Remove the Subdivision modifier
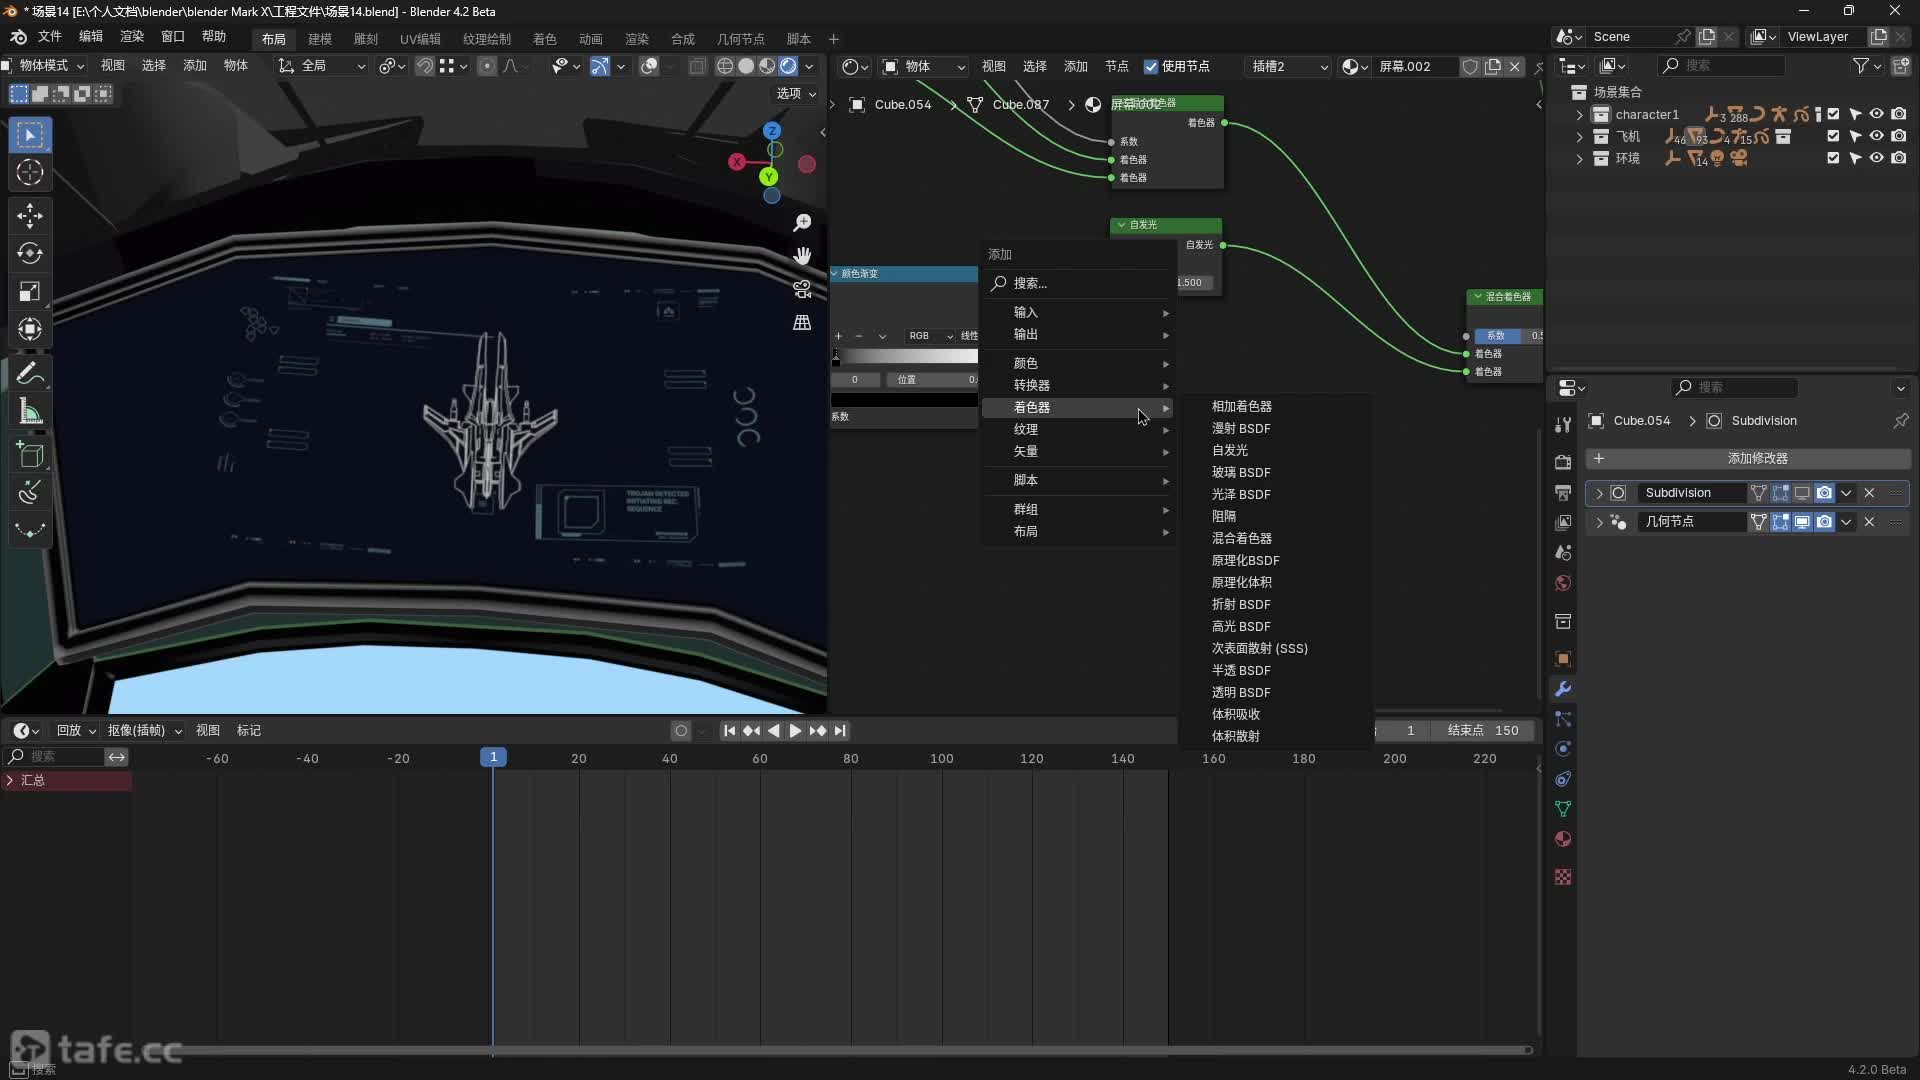Image resolution: width=1920 pixels, height=1080 pixels. (1869, 493)
